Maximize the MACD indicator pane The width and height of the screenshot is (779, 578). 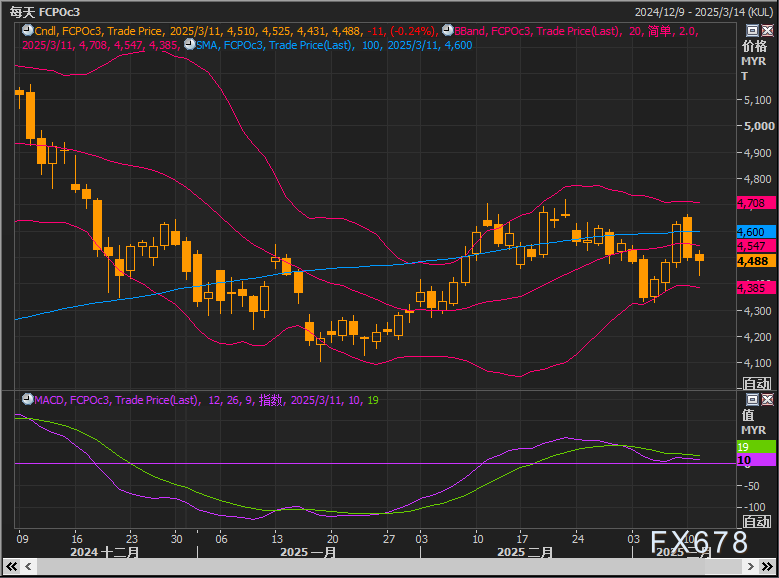click(x=751, y=398)
